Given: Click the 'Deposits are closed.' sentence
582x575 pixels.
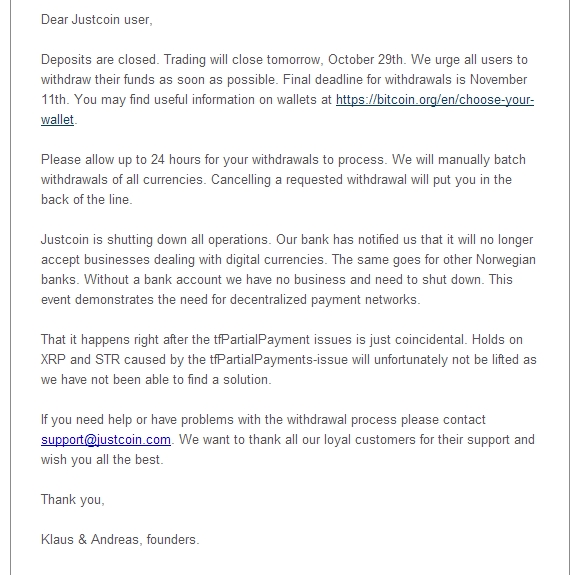Looking at the screenshot, I should [x=100, y=60].
